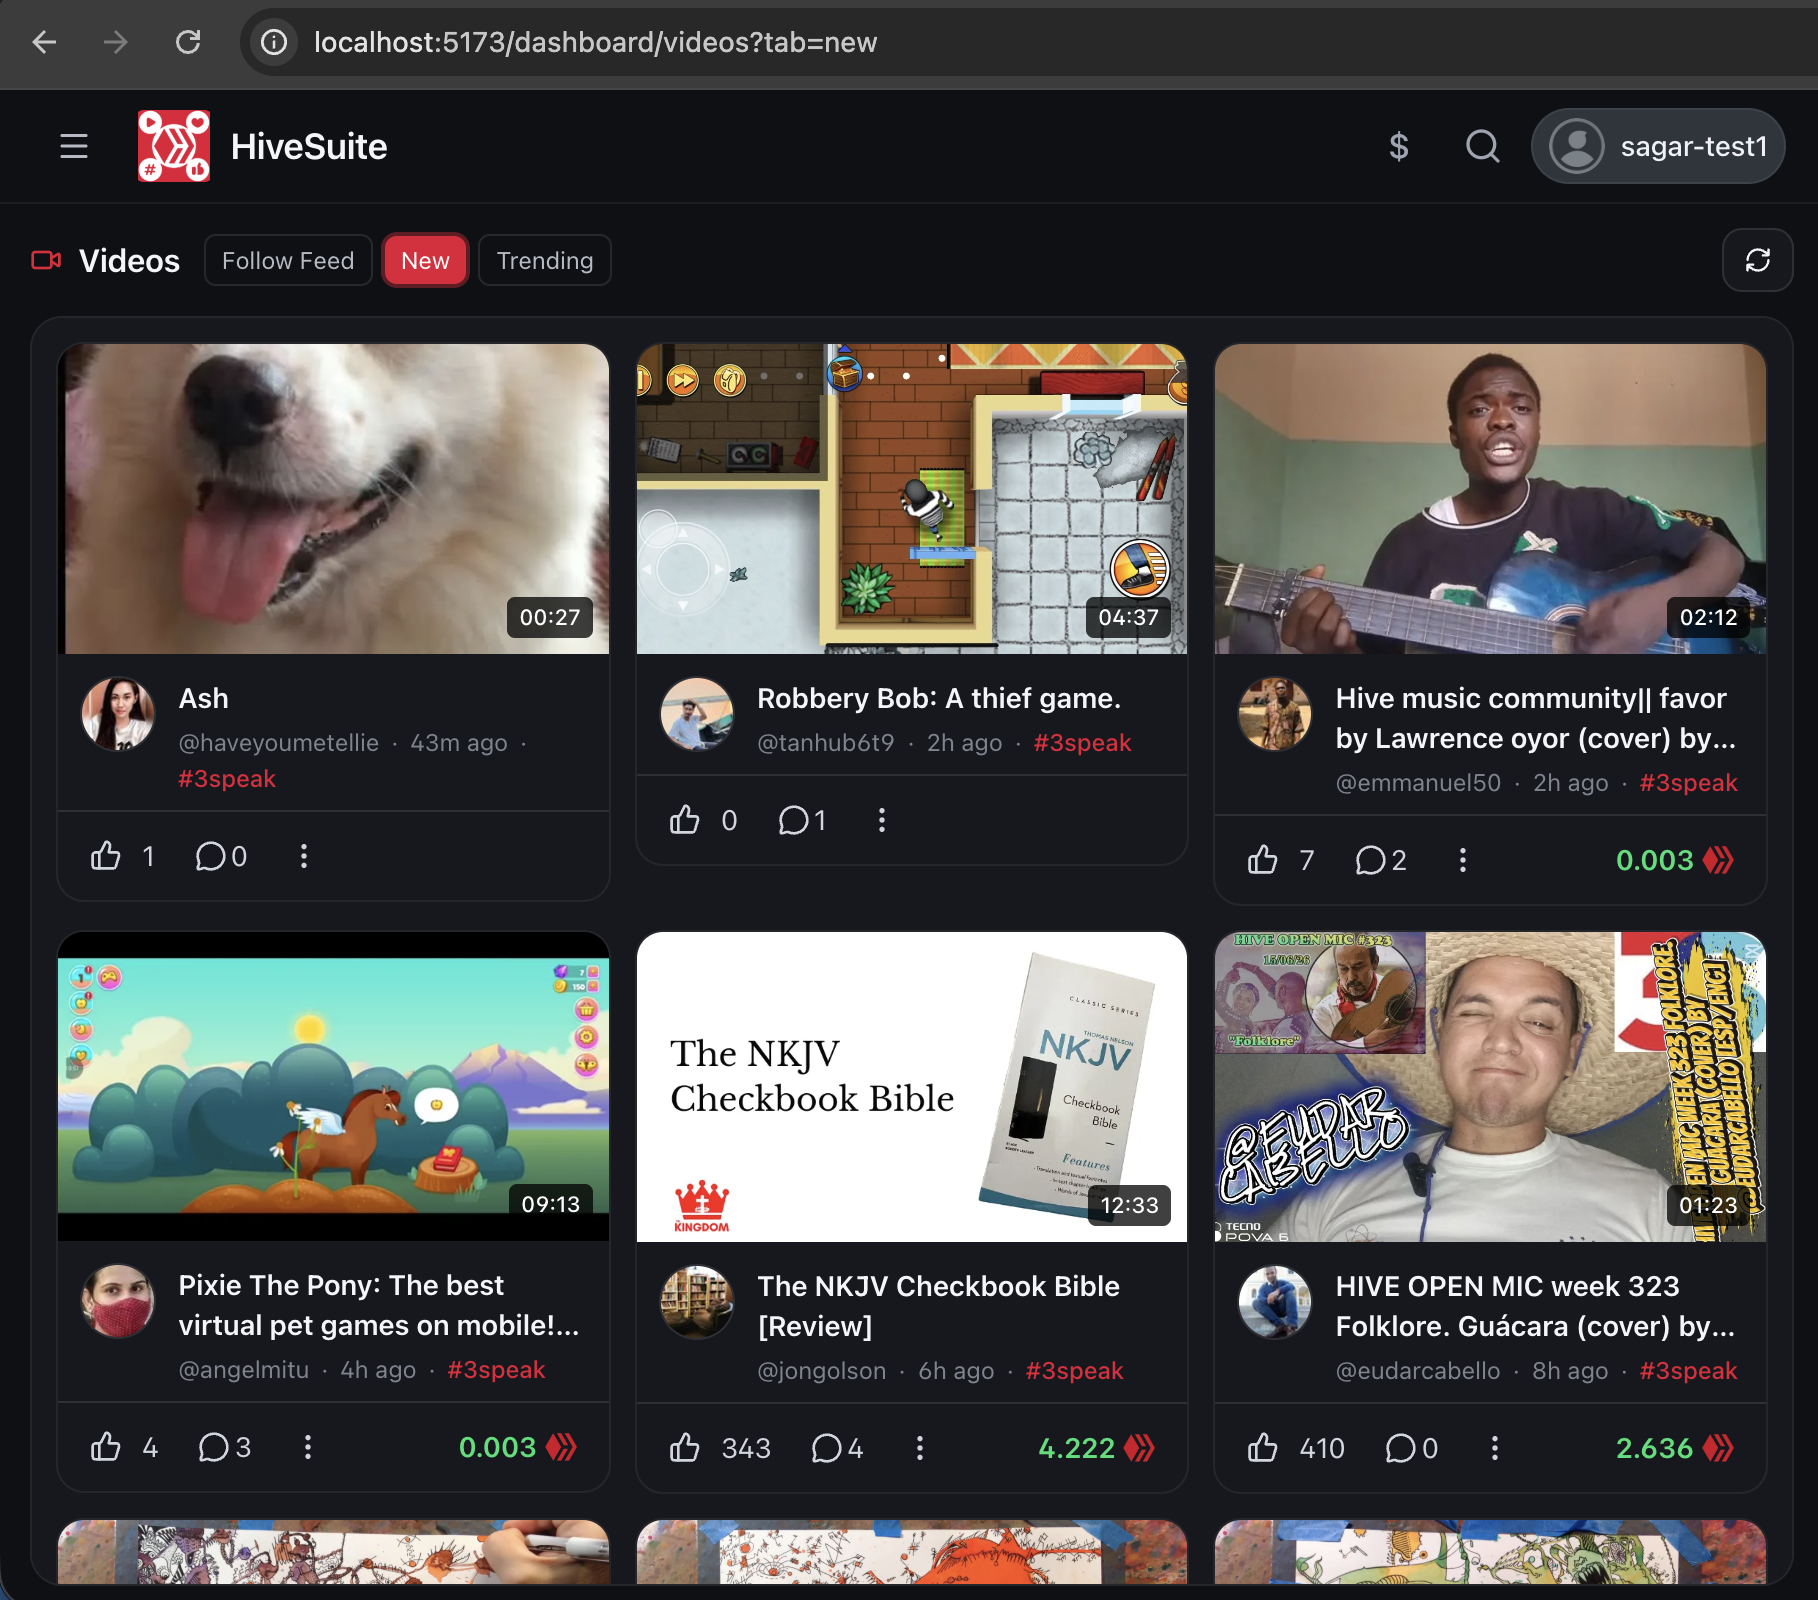Click the HiveSuite logo icon
The width and height of the screenshot is (1818, 1600).
coord(174,146)
